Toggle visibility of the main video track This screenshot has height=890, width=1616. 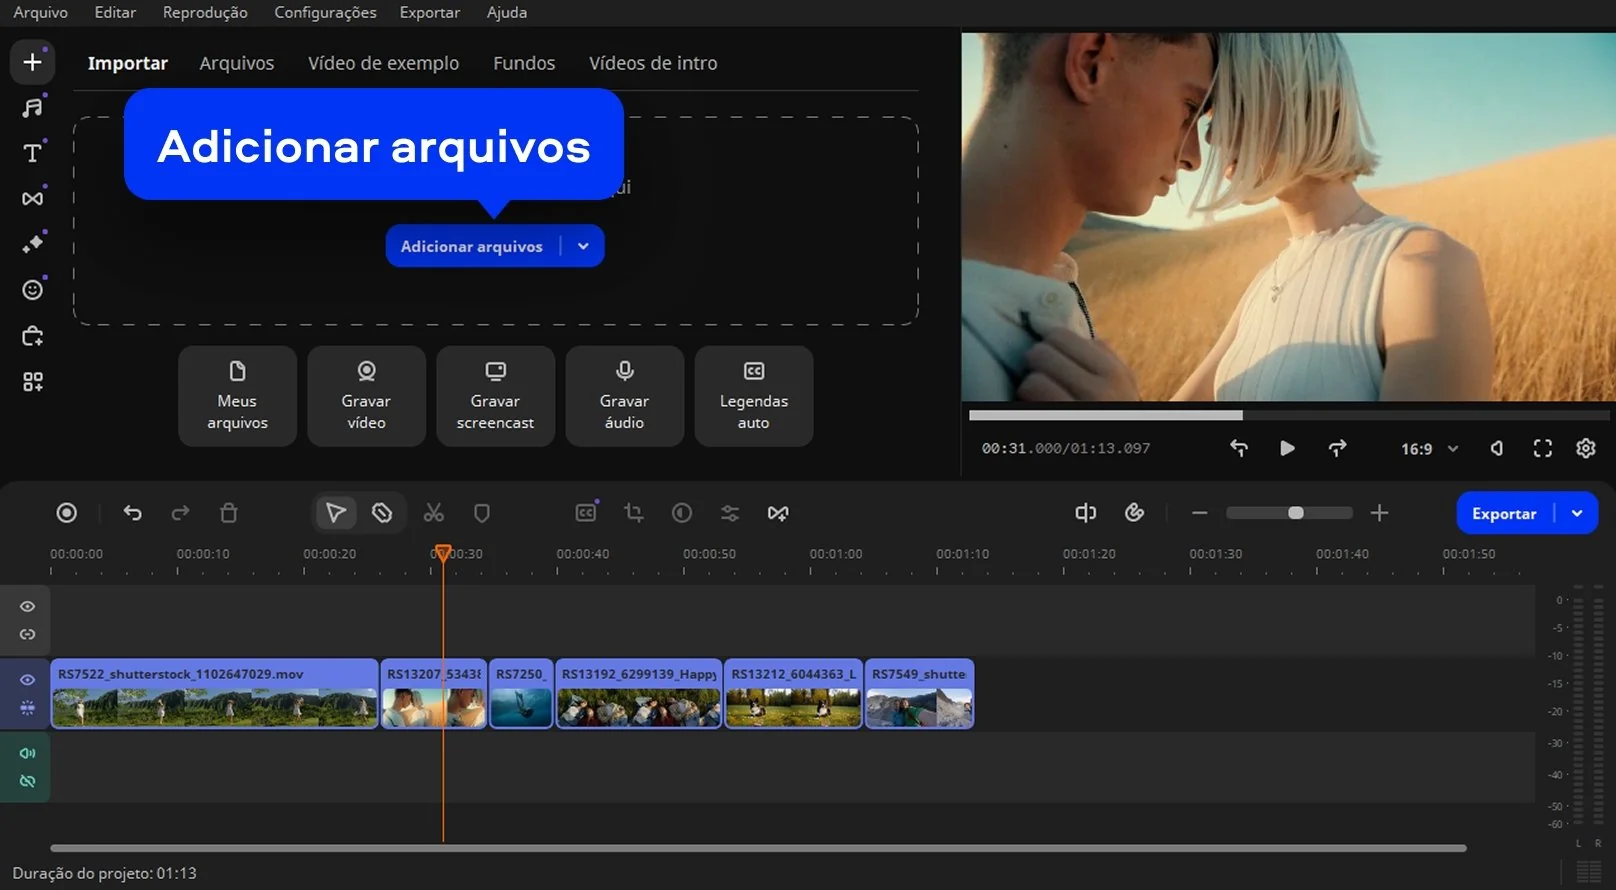[x=27, y=680]
